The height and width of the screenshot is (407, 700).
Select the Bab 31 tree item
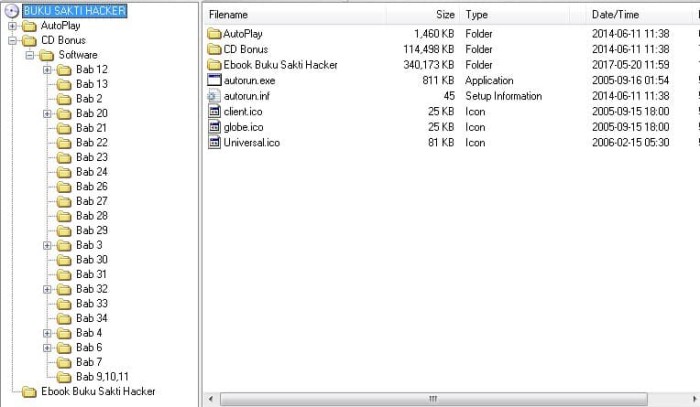91,274
